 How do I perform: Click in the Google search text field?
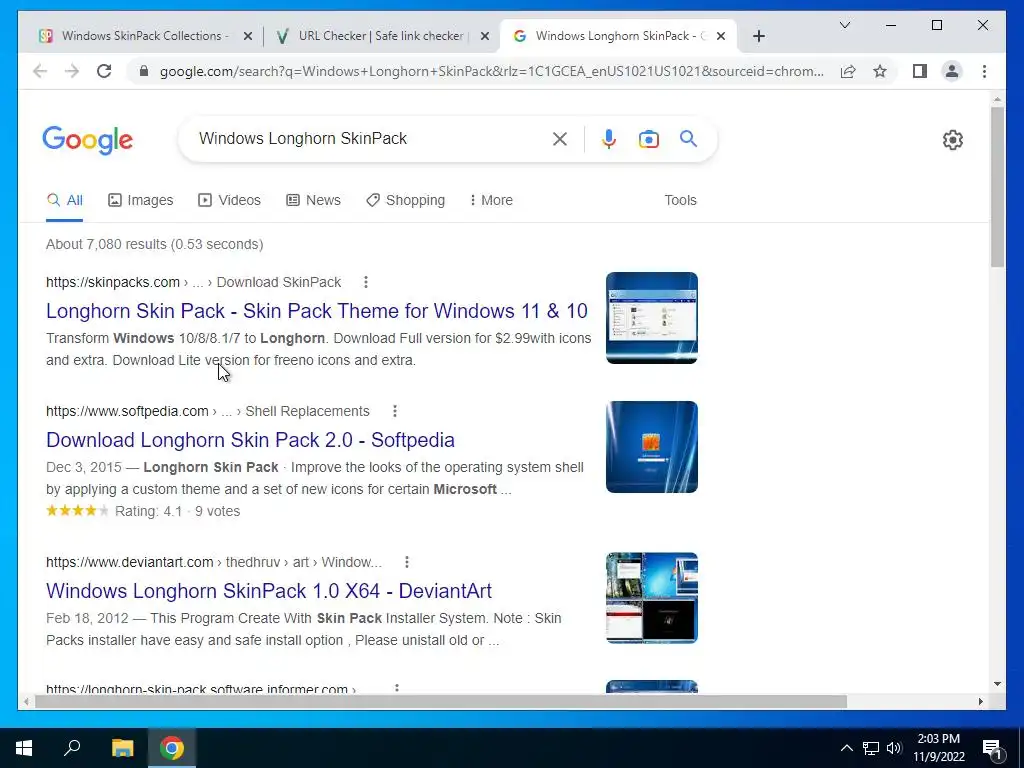(369, 138)
